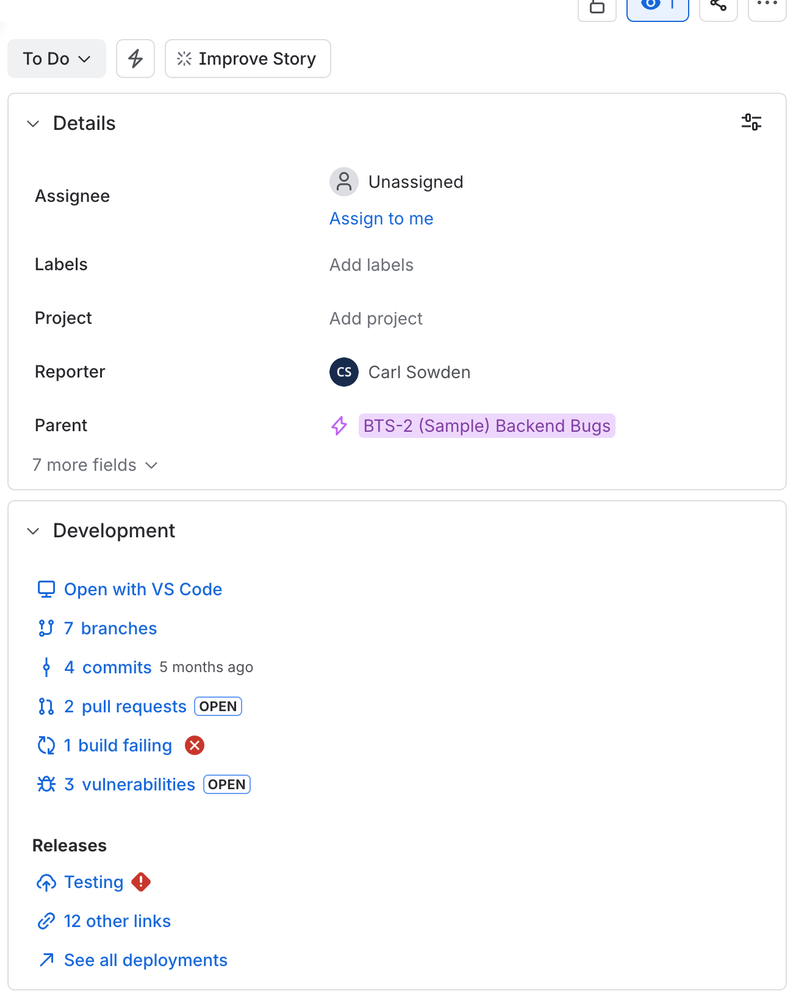The image size is (804, 999).
Task: Open field settings in the Details panel
Action: (x=751, y=121)
